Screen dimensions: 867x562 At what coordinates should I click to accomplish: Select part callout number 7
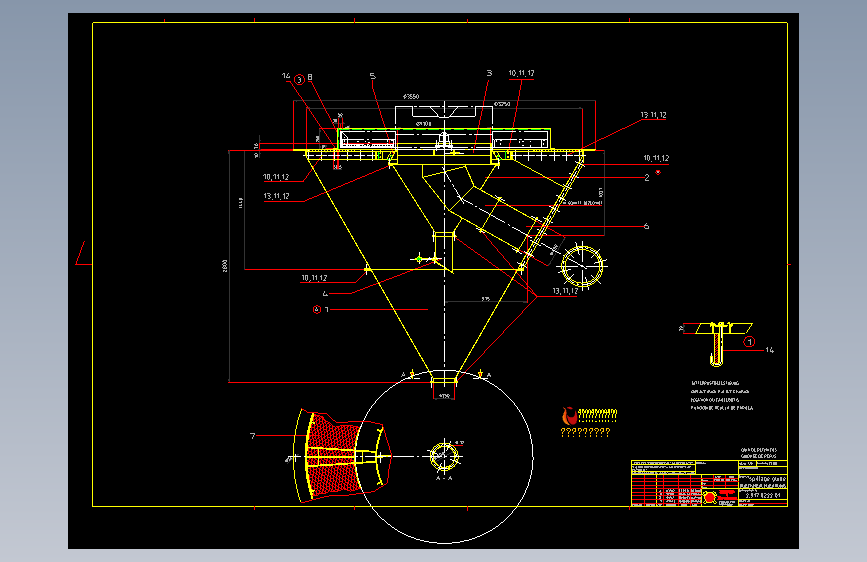point(253,436)
